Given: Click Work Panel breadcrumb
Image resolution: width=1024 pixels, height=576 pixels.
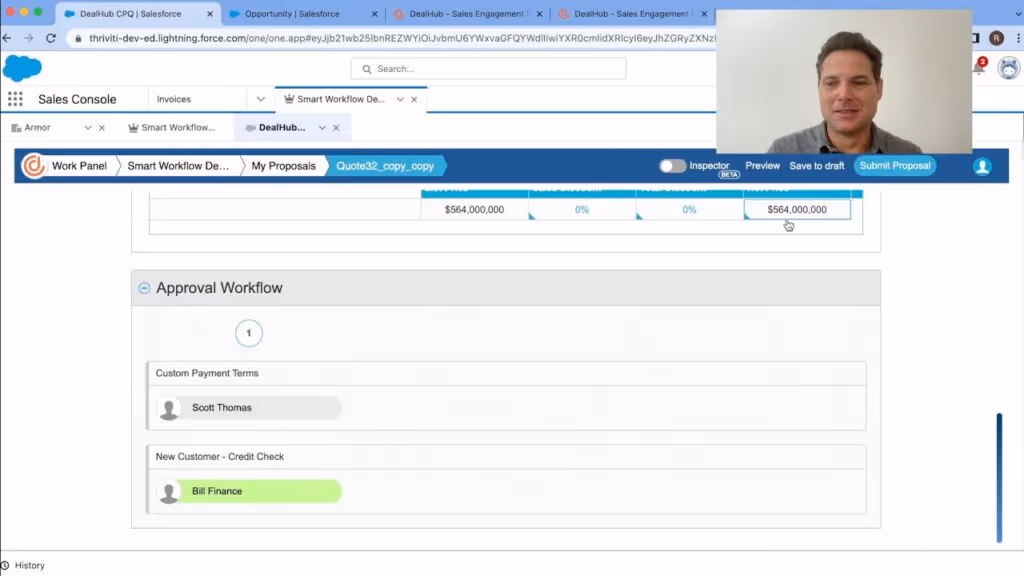Looking at the screenshot, I should [79, 166].
